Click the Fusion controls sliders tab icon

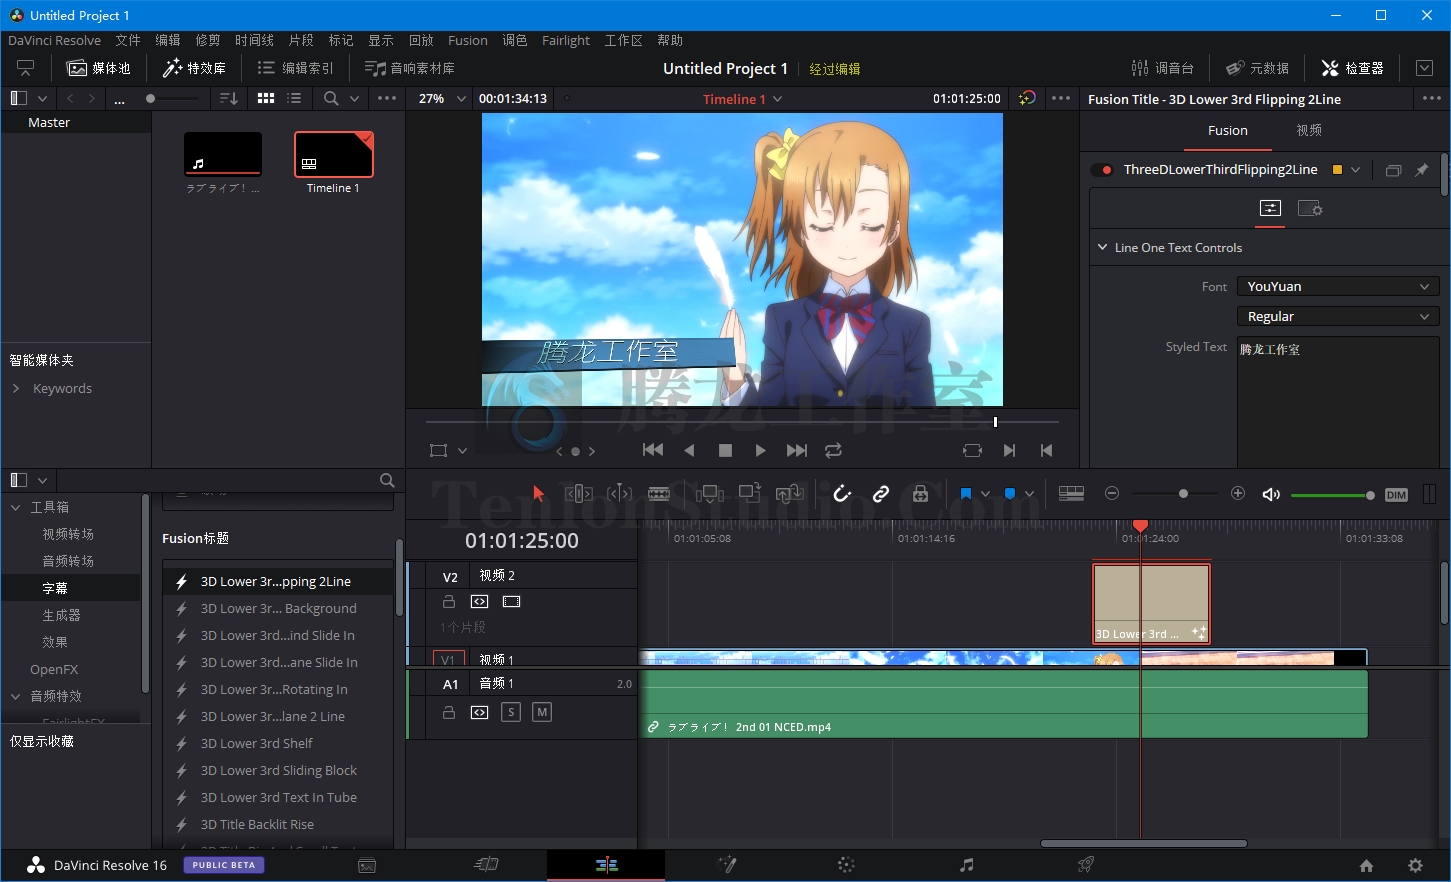[1270, 208]
